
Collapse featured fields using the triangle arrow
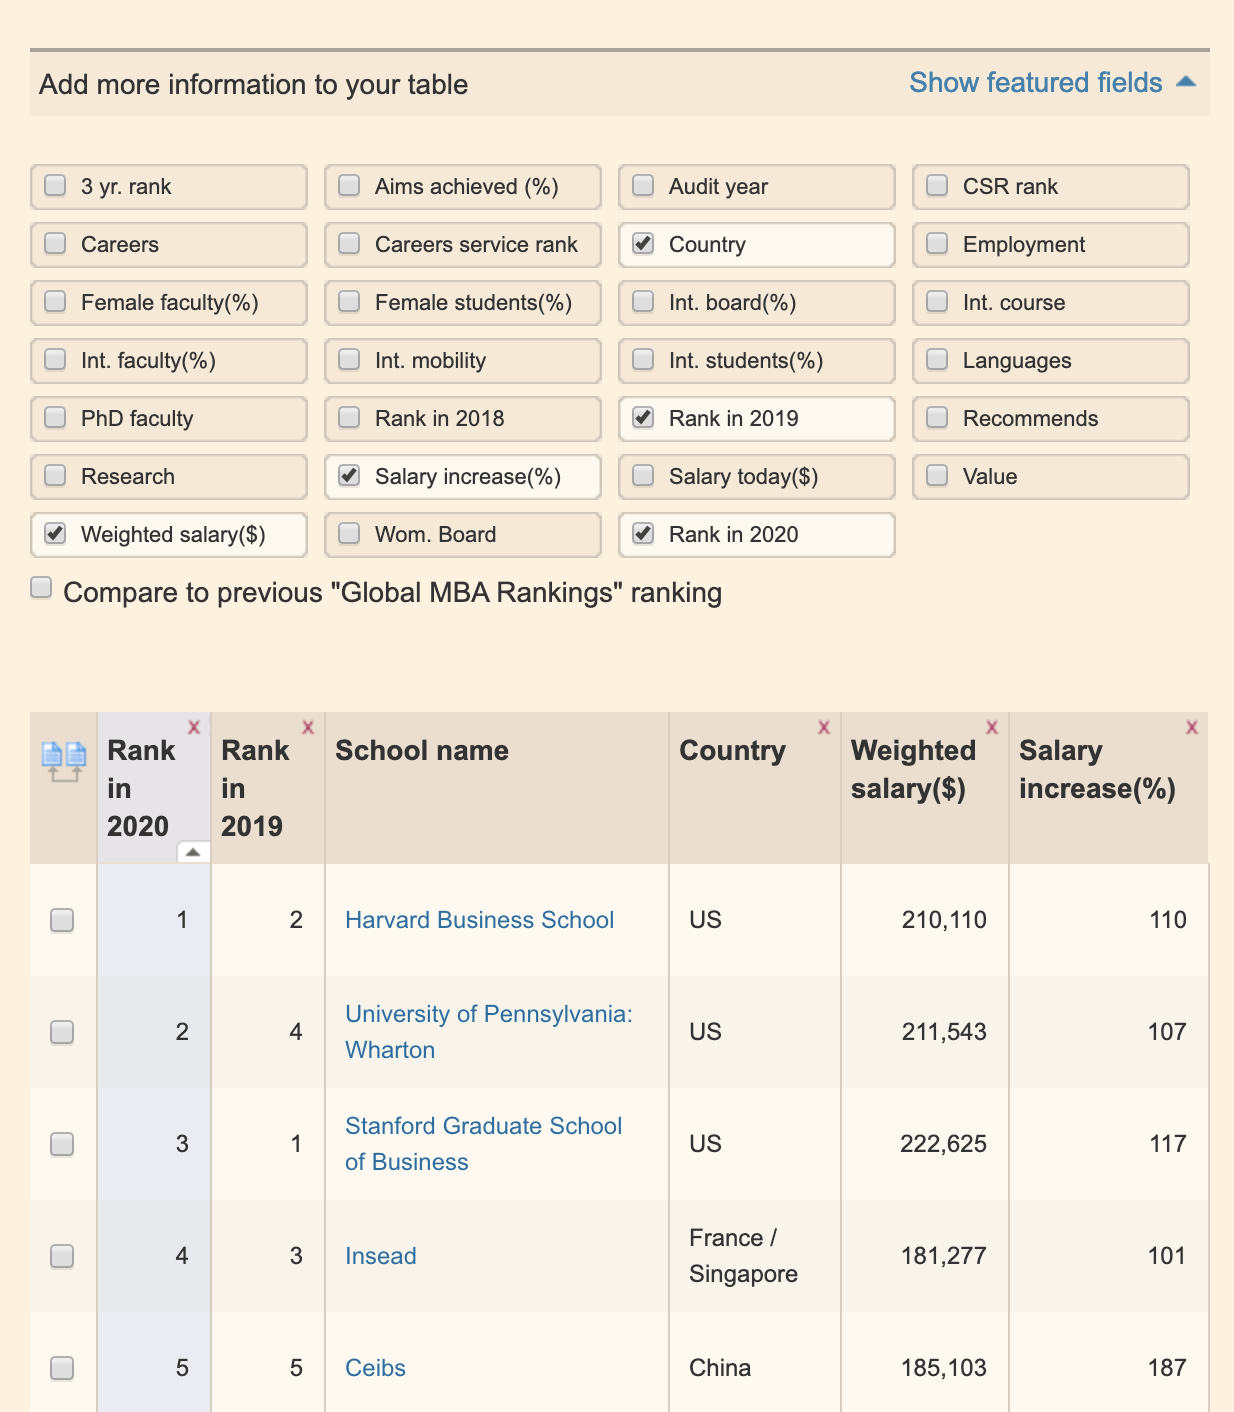pyautogui.click(x=1186, y=82)
